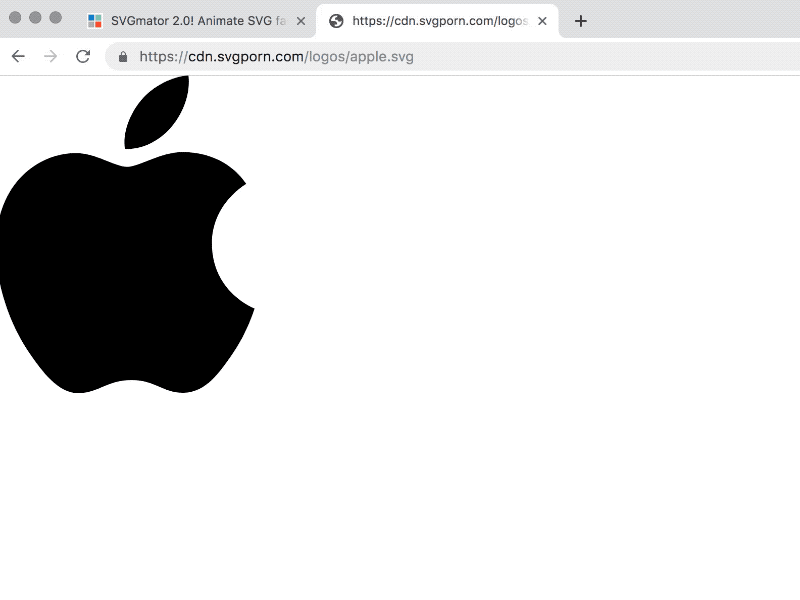800x600 pixels.
Task: Click the globe icon on the active tab
Action: point(336,21)
